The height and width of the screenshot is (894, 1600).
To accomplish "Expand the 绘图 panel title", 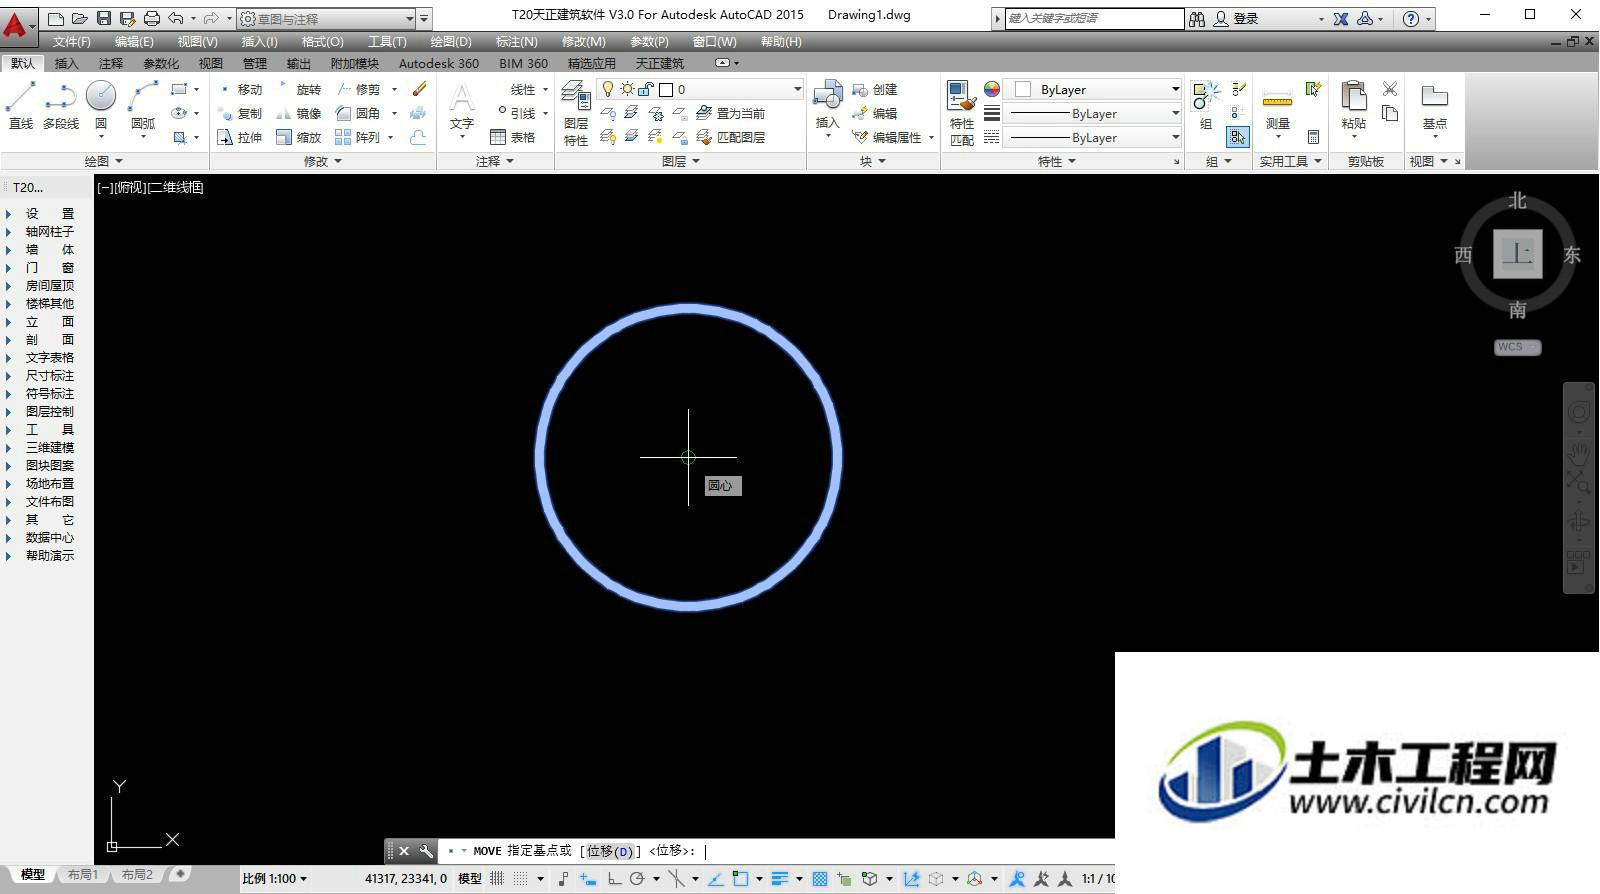I will click(104, 161).
